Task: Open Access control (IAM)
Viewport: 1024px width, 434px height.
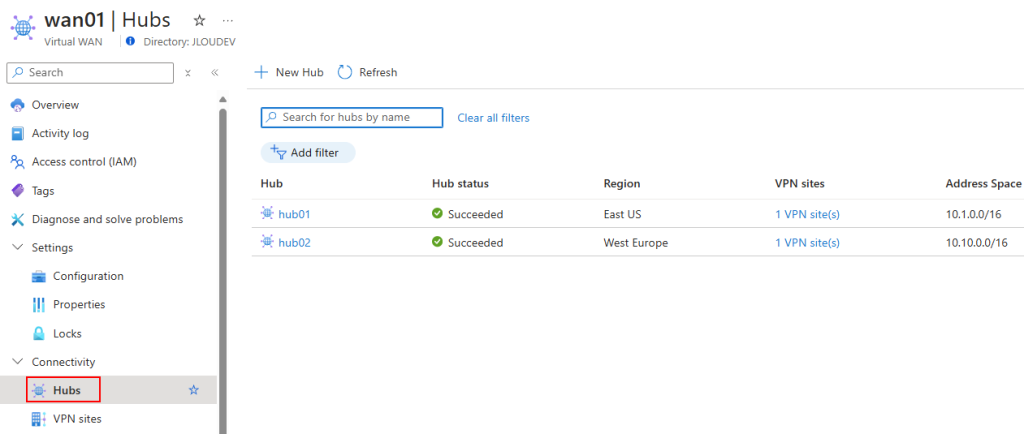Action: 84,162
